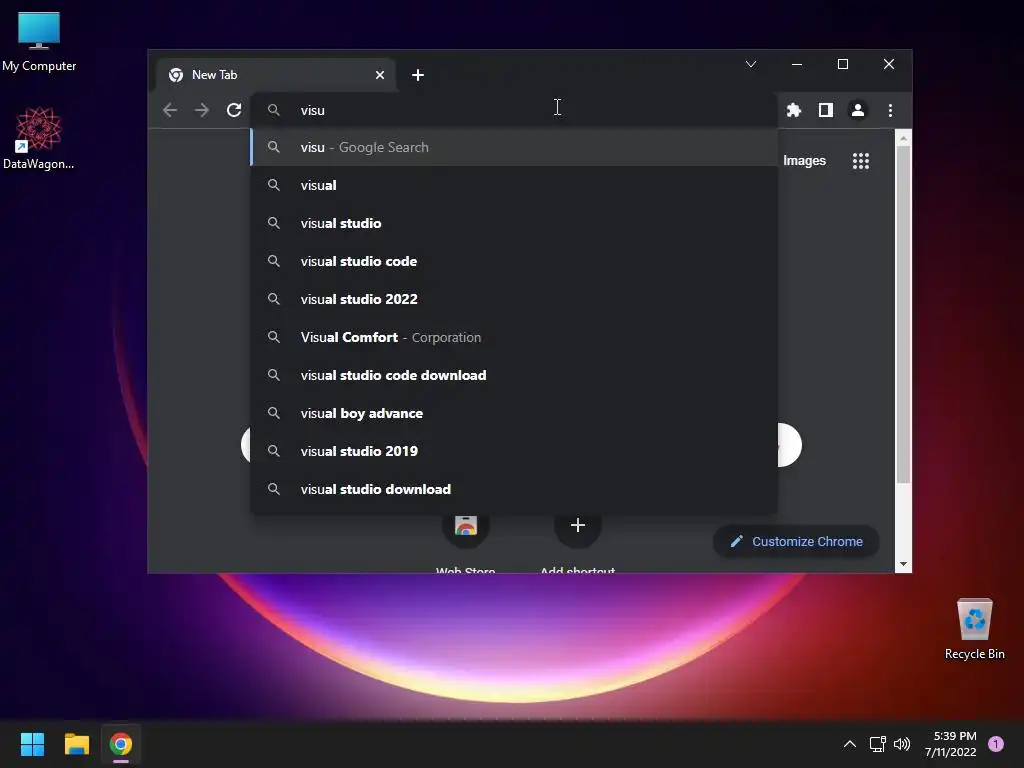The image size is (1024, 768).
Task: Select visual boy advance suggestion
Action: point(513,413)
